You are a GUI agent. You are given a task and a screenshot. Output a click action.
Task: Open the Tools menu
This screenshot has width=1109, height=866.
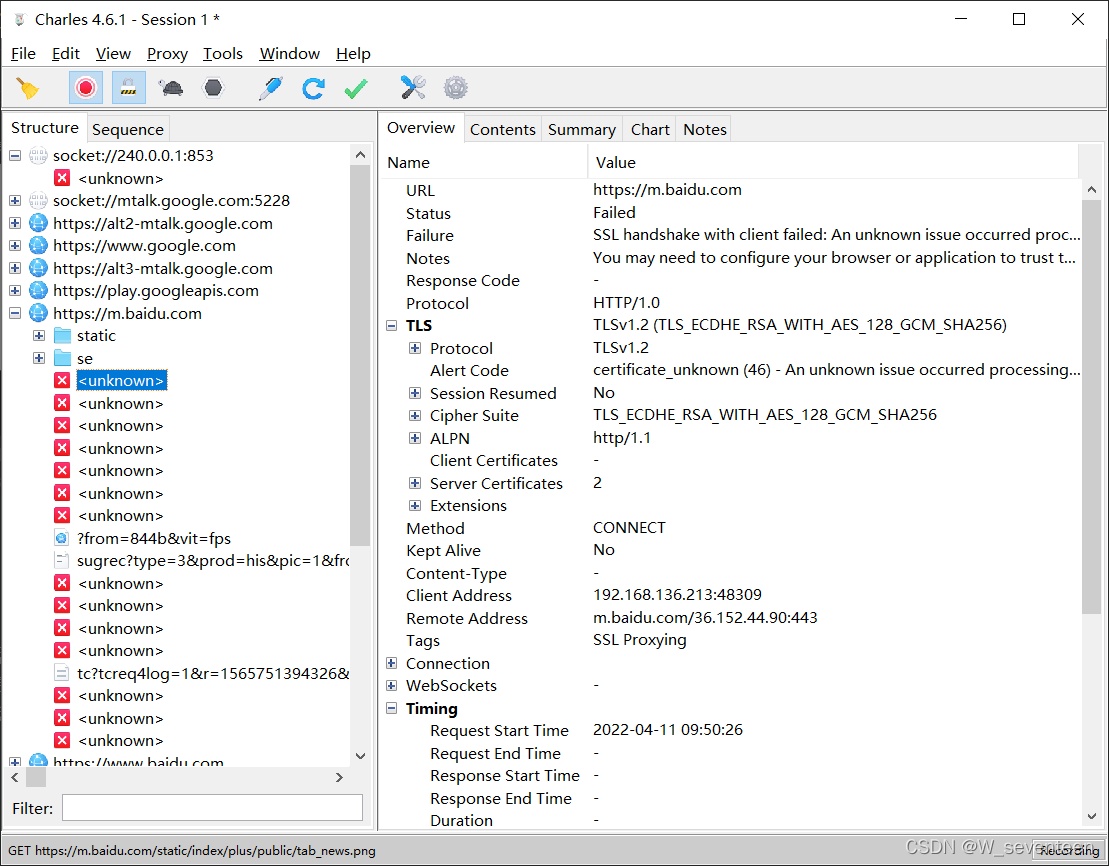(223, 54)
